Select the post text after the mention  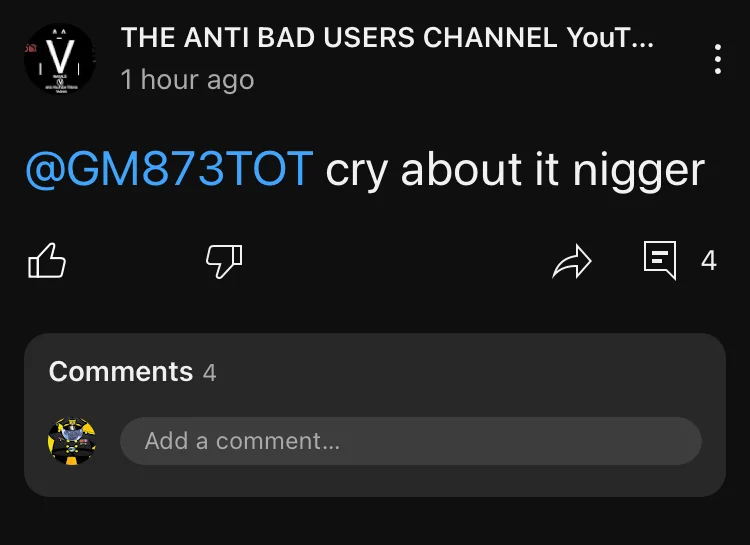[515, 171]
